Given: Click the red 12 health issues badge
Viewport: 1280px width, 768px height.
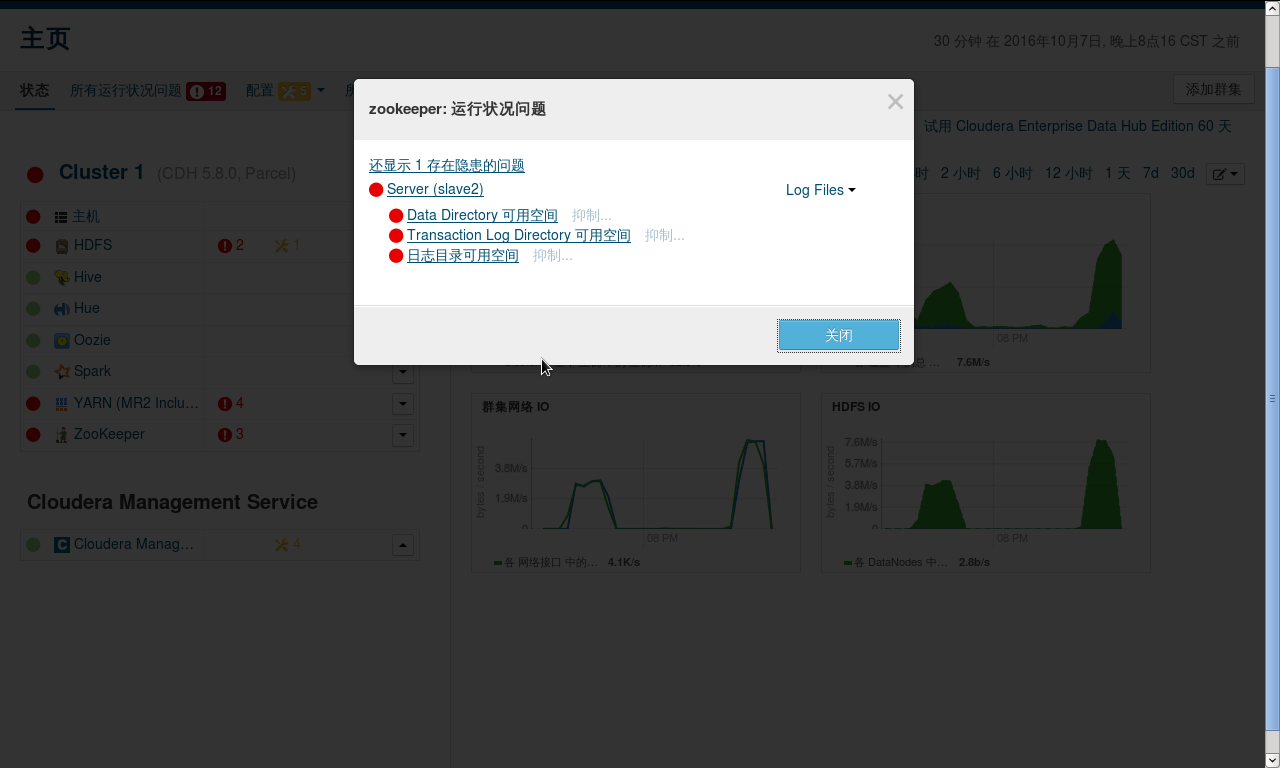Looking at the screenshot, I should pos(206,91).
